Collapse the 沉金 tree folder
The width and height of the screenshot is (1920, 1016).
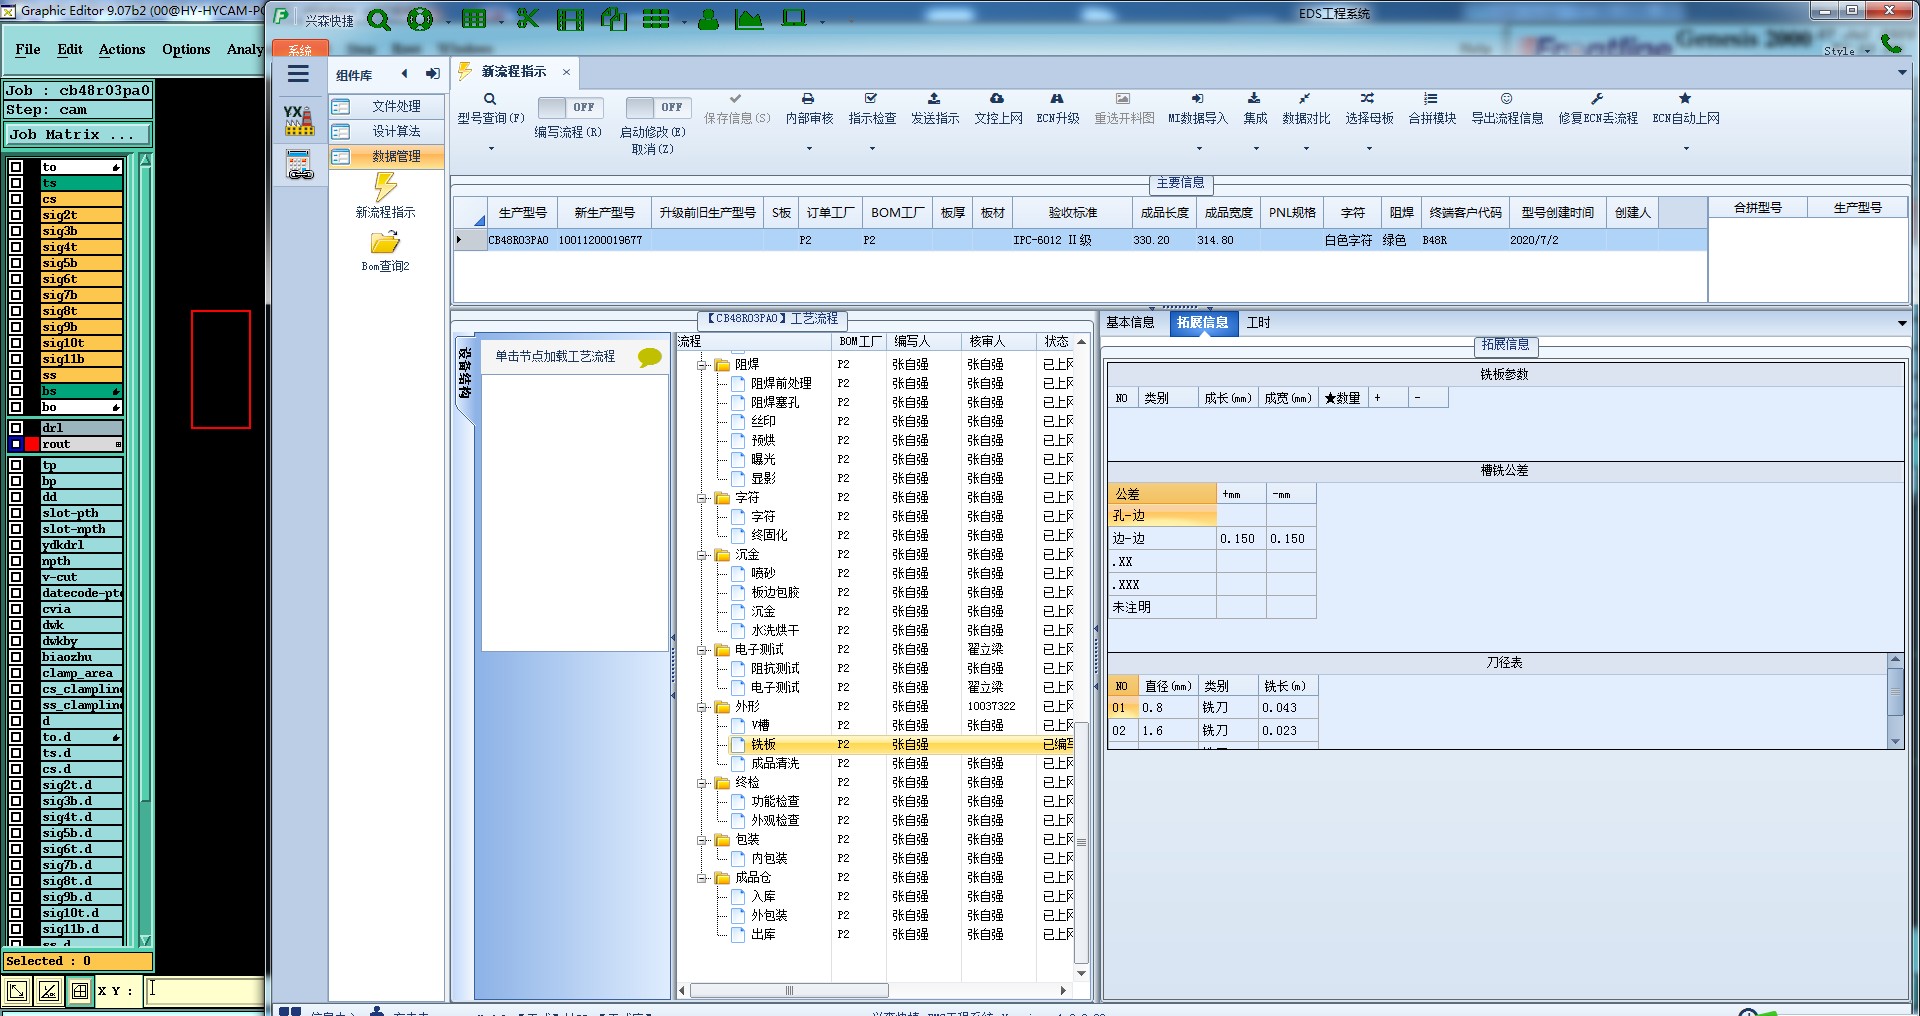coord(703,555)
